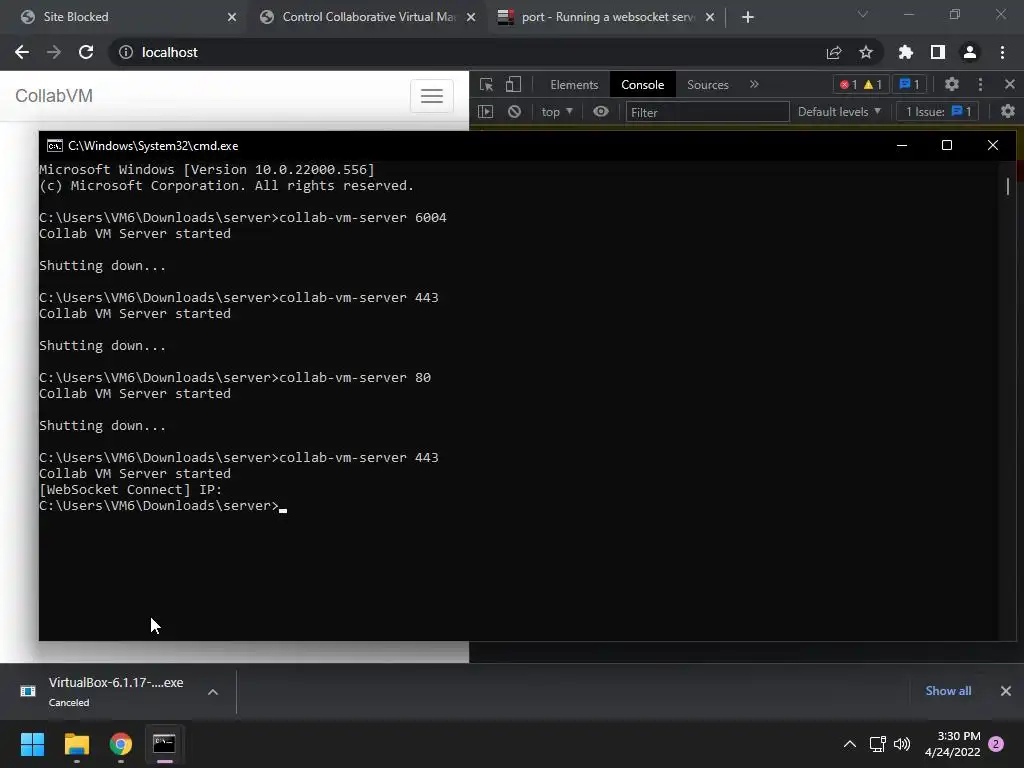Click the CollabVM brand link
This screenshot has width=1024, height=768.
click(x=54, y=96)
